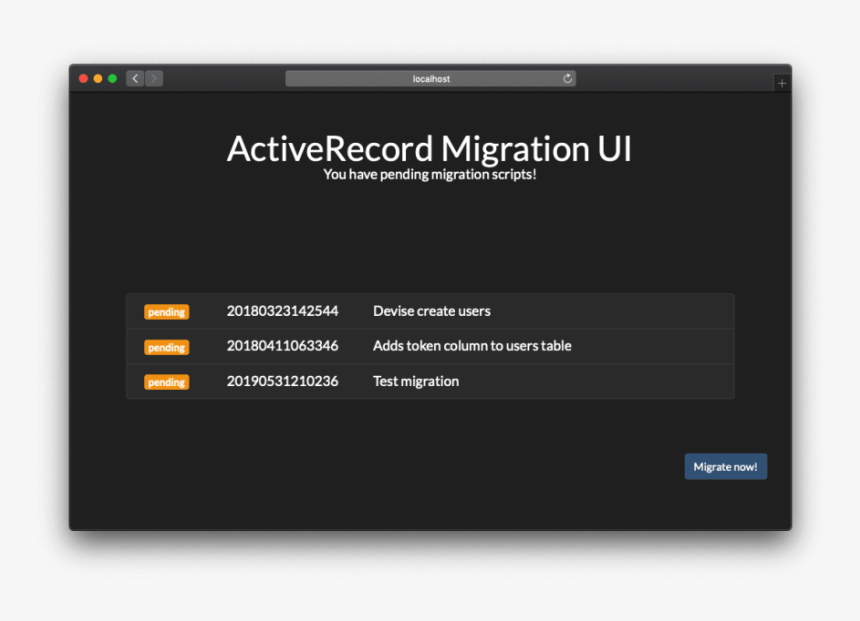Click the browser back arrow
860x621 pixels.
[x=135, y=78]
